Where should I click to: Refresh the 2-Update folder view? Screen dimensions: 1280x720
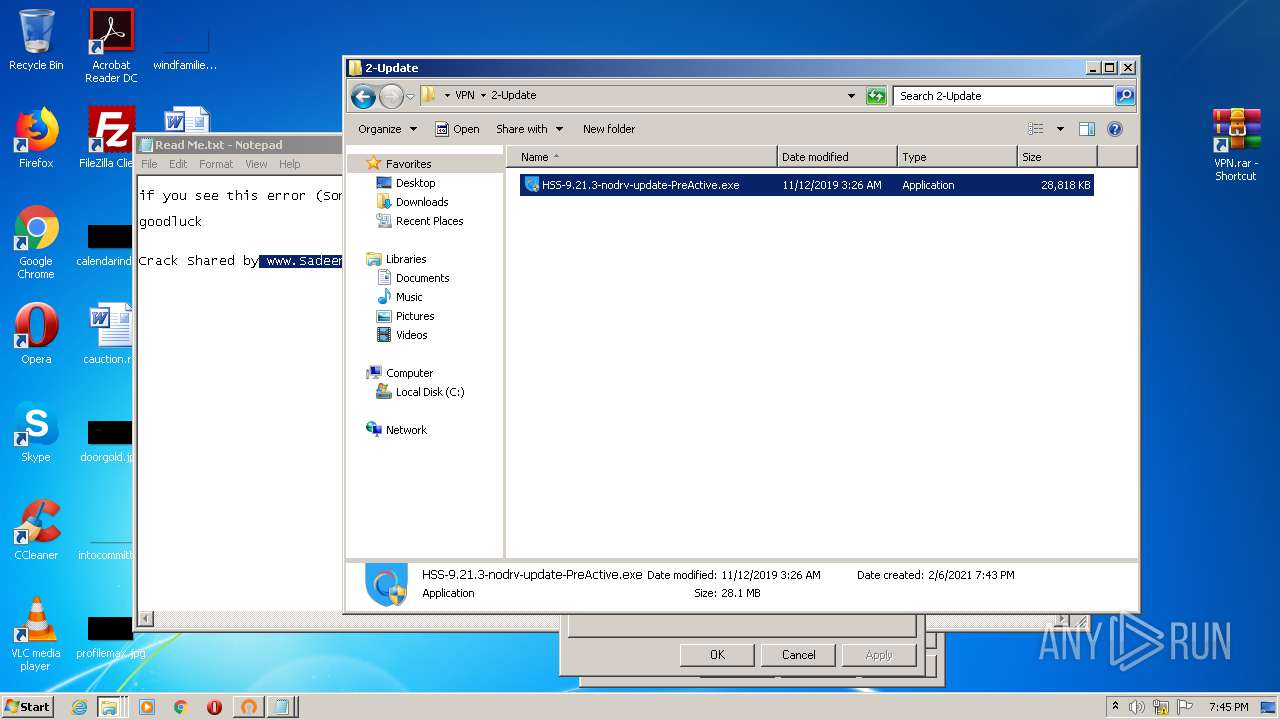pos(876,96)
